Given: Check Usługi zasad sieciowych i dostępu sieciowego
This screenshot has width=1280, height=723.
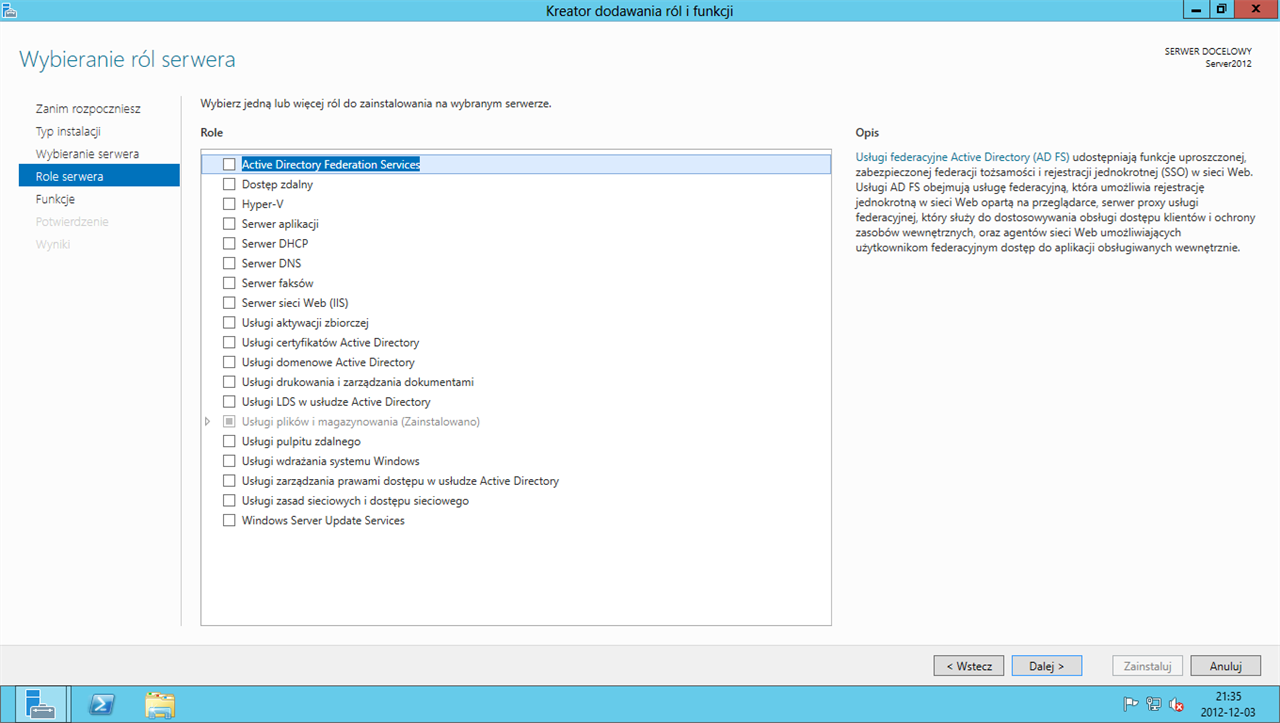Looking at the screenshot, I should tap(229, 501).
